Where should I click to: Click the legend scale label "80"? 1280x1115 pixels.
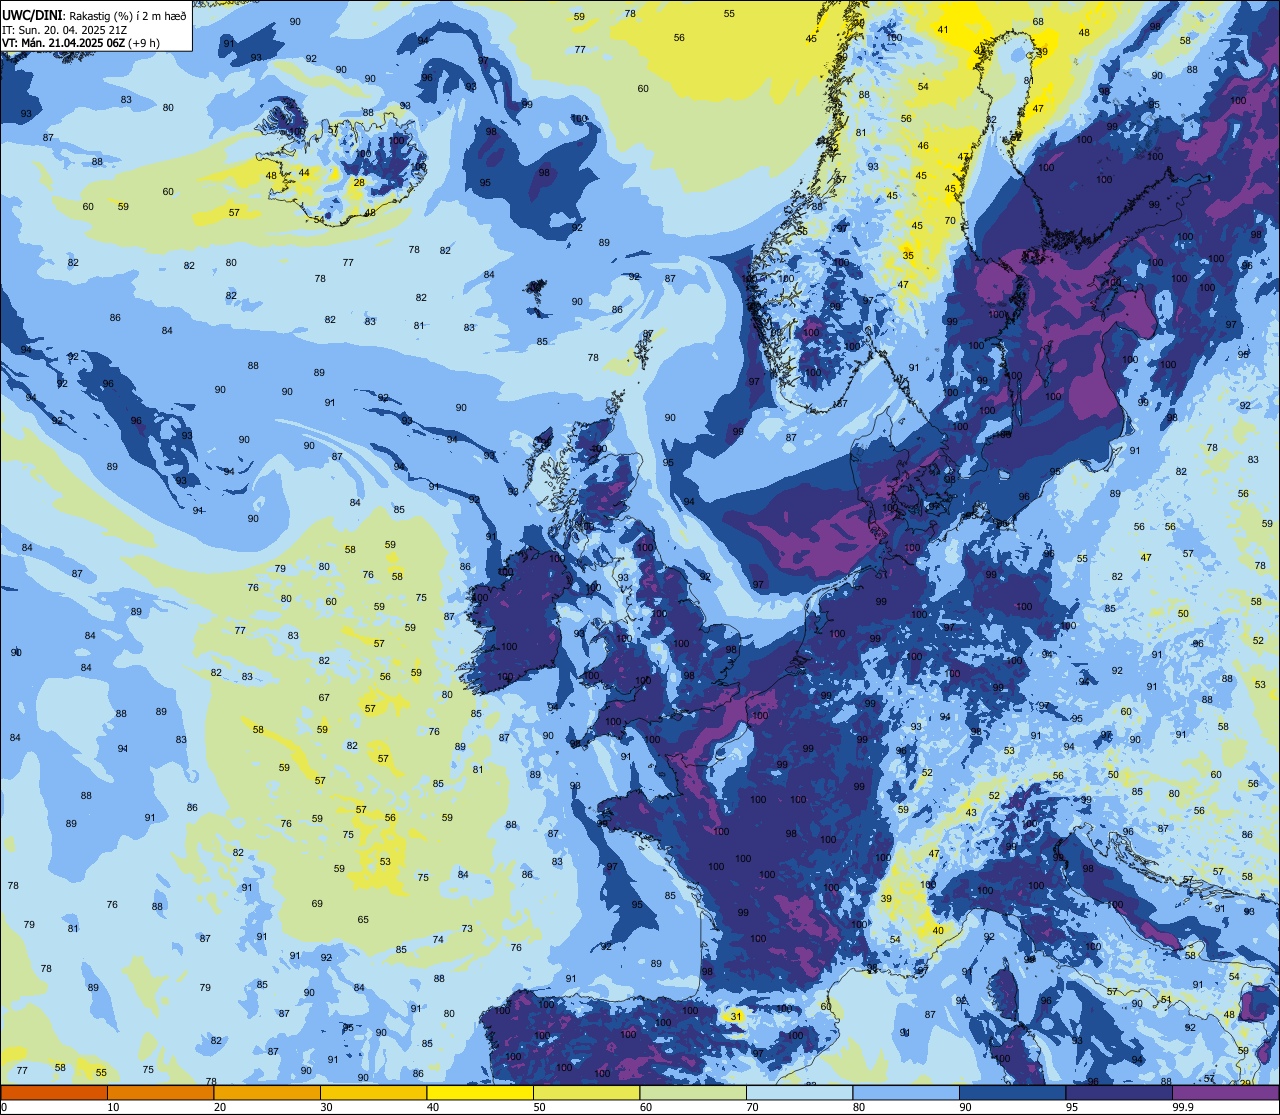[859, 1107]
